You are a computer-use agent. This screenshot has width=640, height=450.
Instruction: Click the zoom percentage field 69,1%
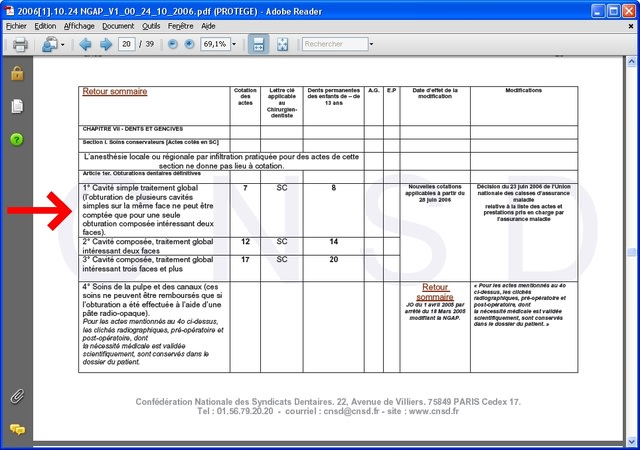[215, 44]
